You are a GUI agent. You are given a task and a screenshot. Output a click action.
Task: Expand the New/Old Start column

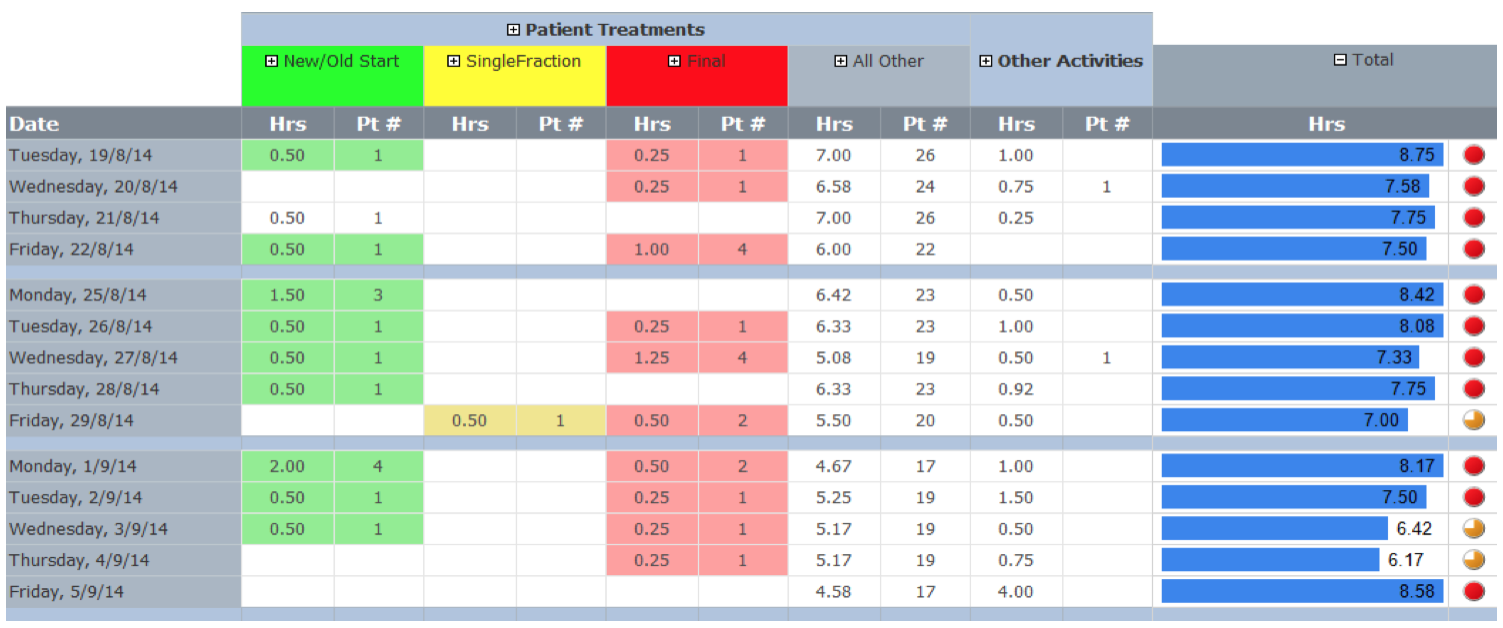tap(271, 61)
